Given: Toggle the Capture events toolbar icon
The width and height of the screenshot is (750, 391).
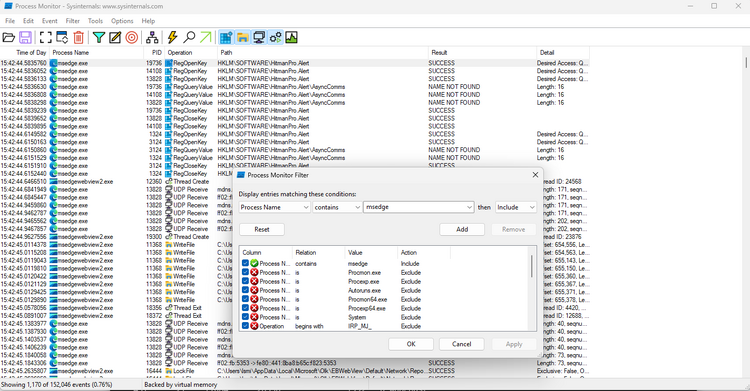Looking at the screenshot, I should [45, 37].
